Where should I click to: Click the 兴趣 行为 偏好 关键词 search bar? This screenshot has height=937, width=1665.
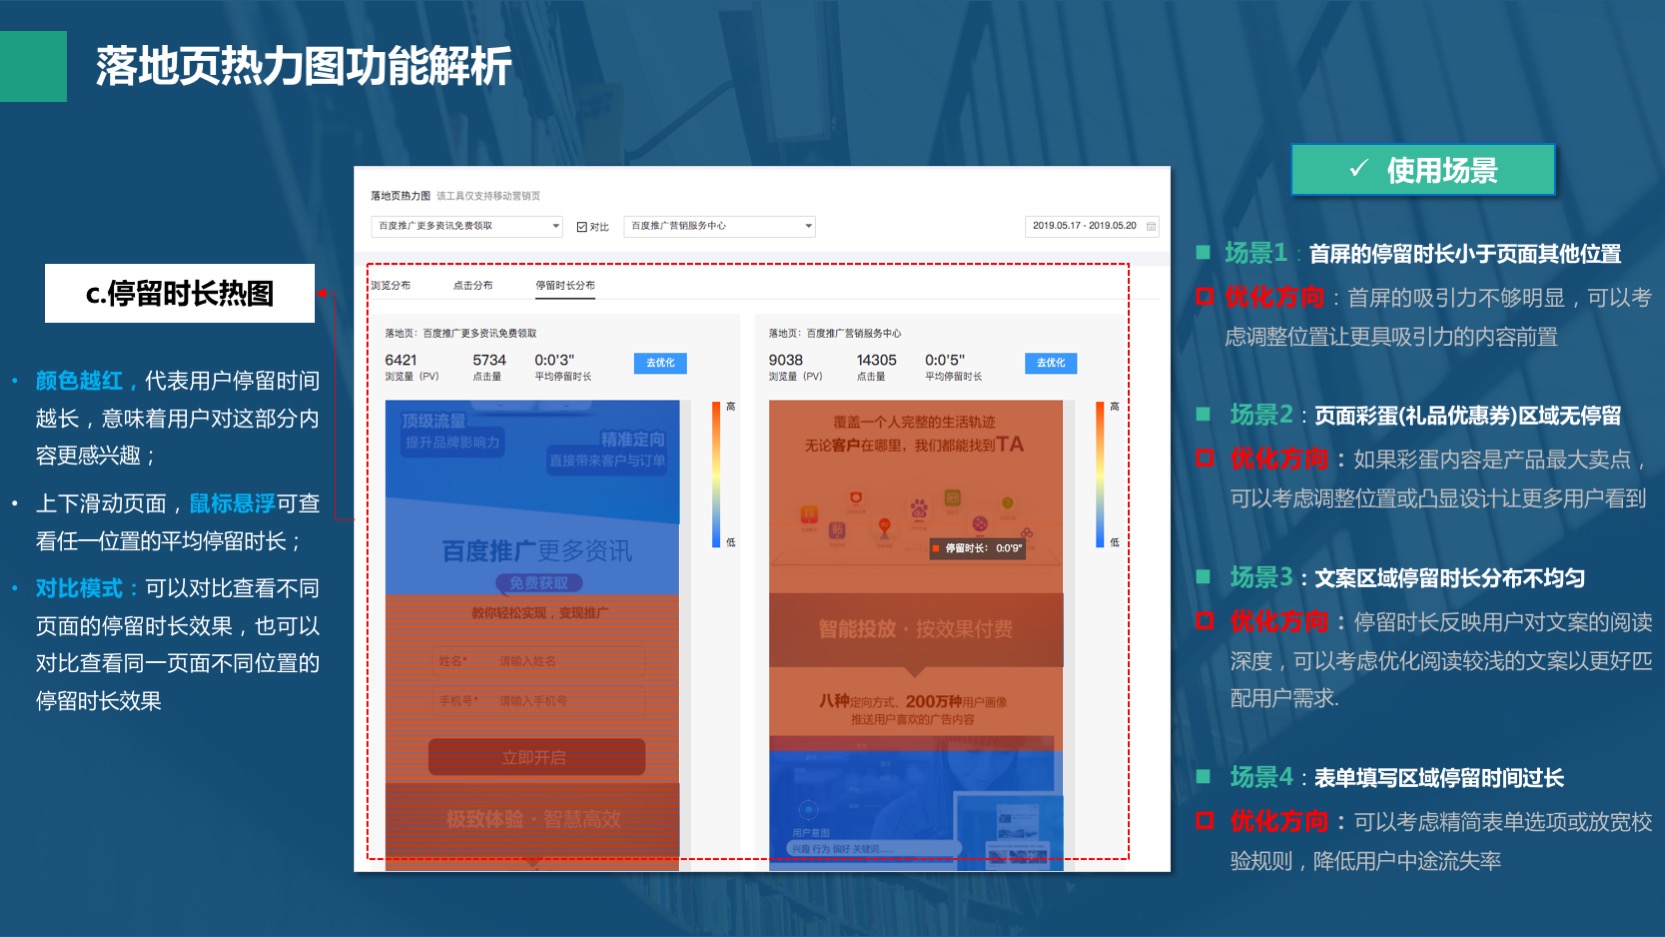click(875, 849)
